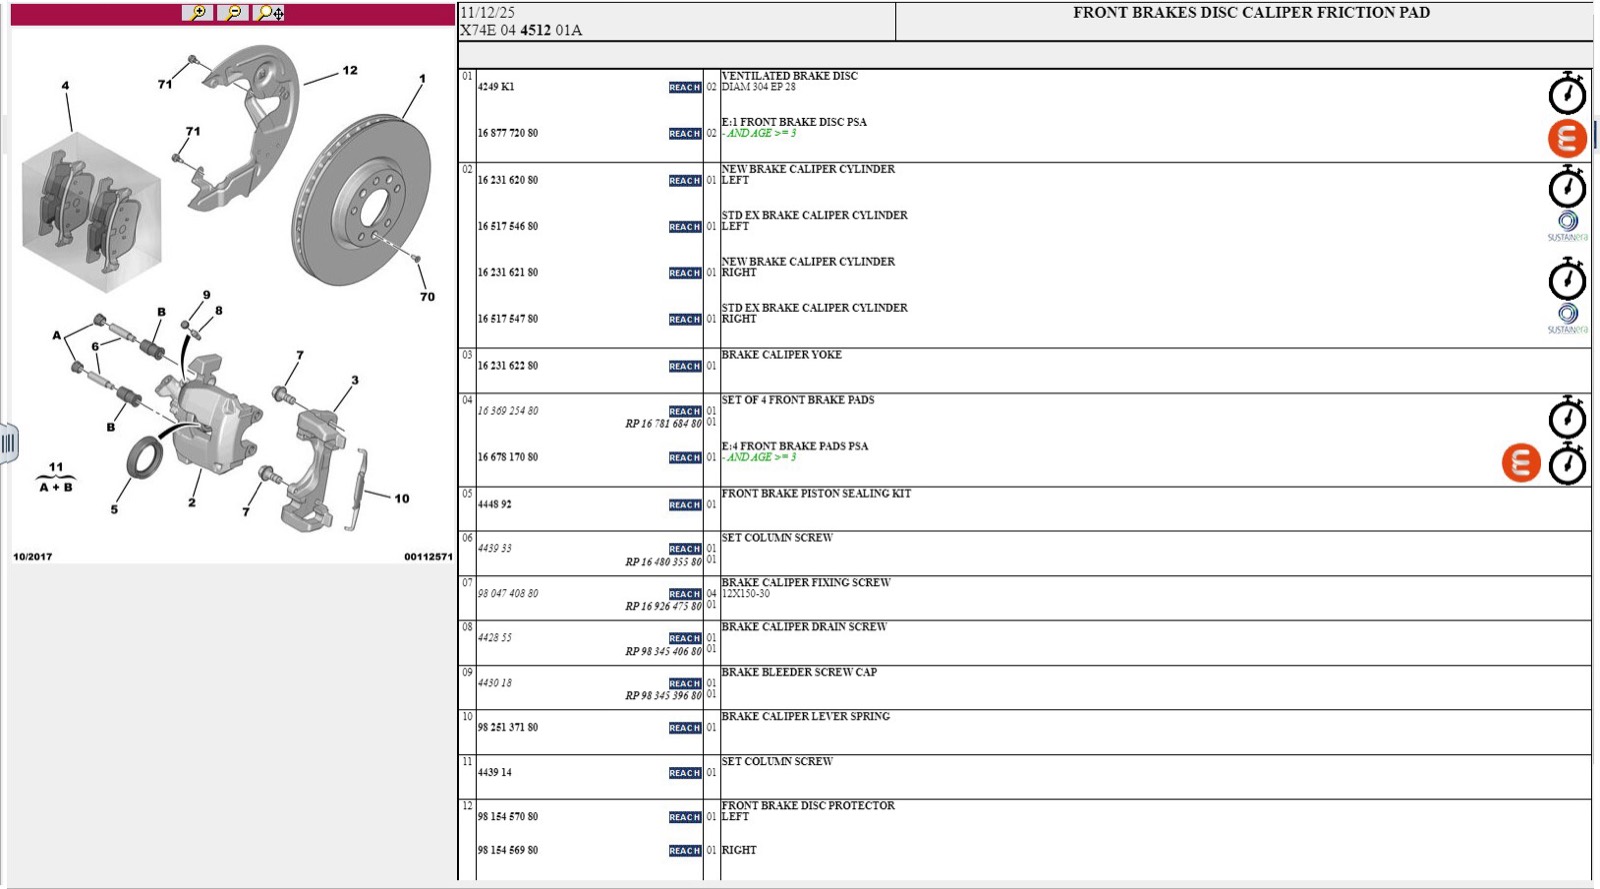Select part number 16 231 620 80
This screenshot has width=1600, height=889.
coord(508,180)
